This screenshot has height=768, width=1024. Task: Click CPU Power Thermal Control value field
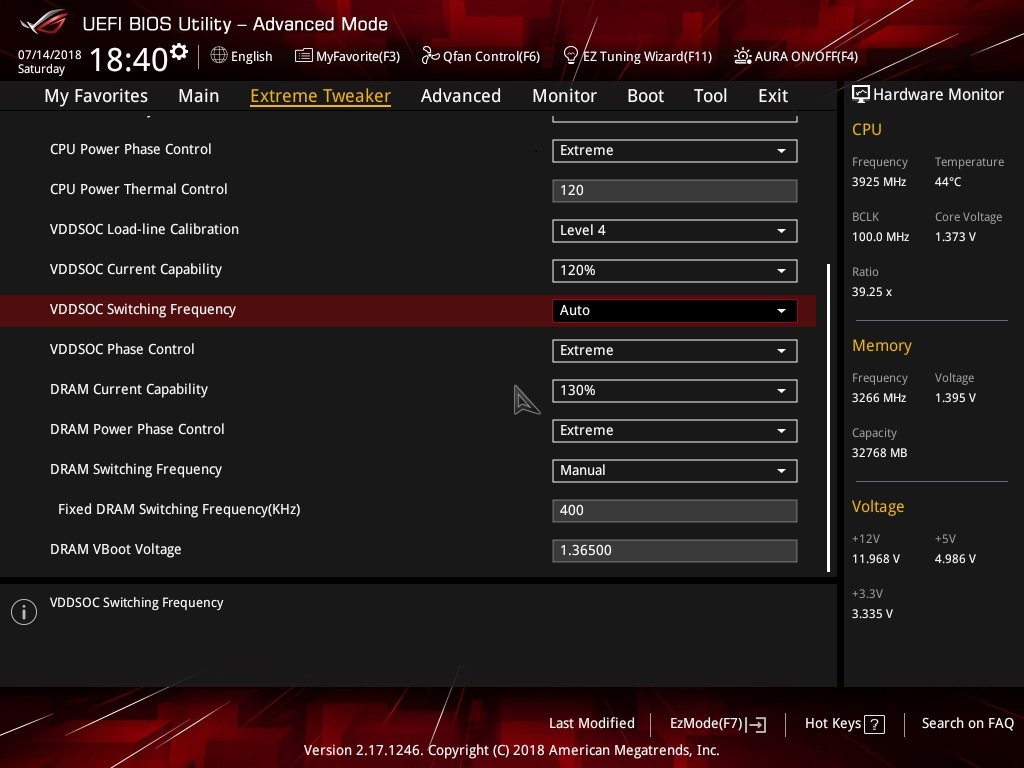pos(675,191)
